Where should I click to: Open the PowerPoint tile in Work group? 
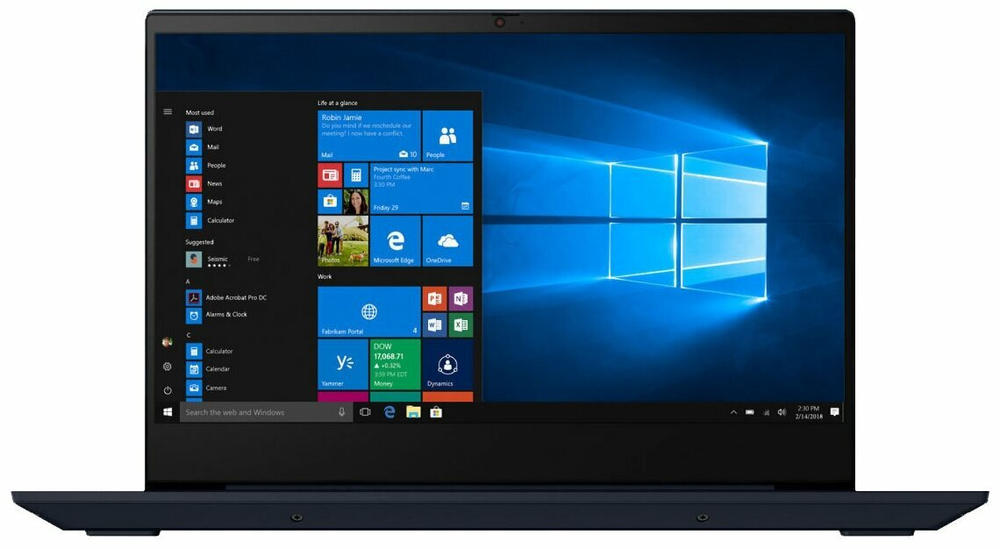tap(434, 298)
